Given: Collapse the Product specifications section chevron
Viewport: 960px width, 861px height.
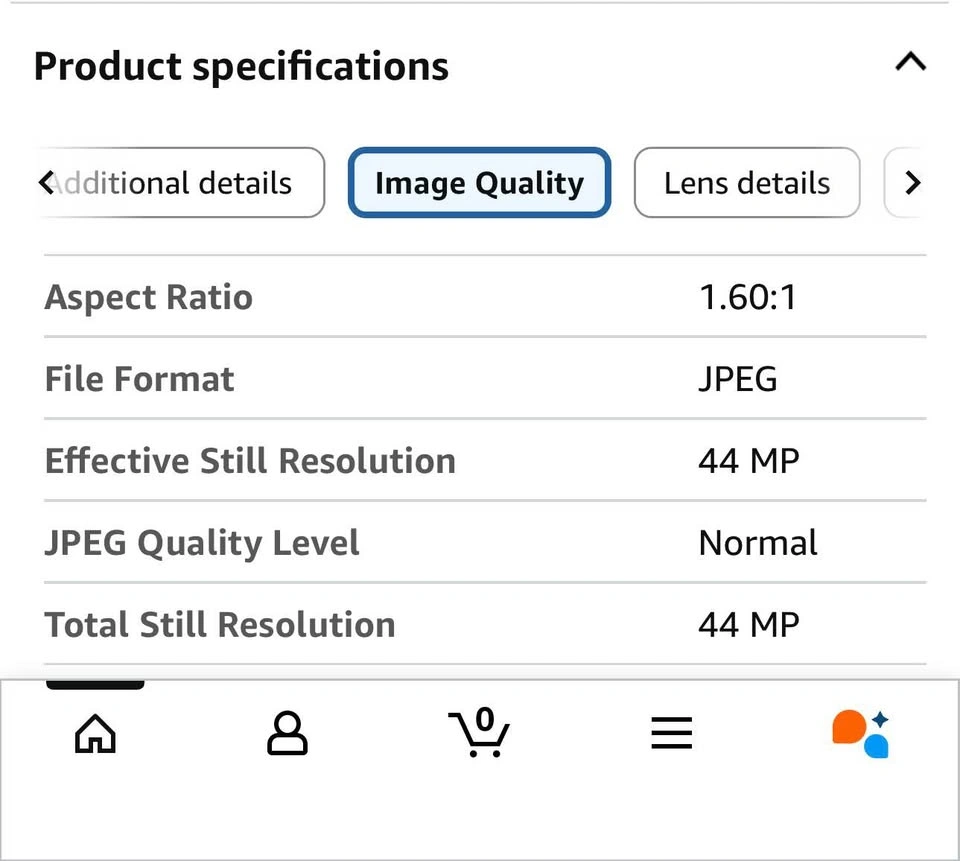Looking at the screenshot, I should 910,64.
